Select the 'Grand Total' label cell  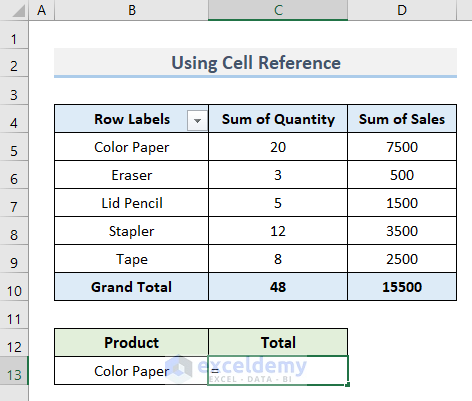tap(132, 287)
